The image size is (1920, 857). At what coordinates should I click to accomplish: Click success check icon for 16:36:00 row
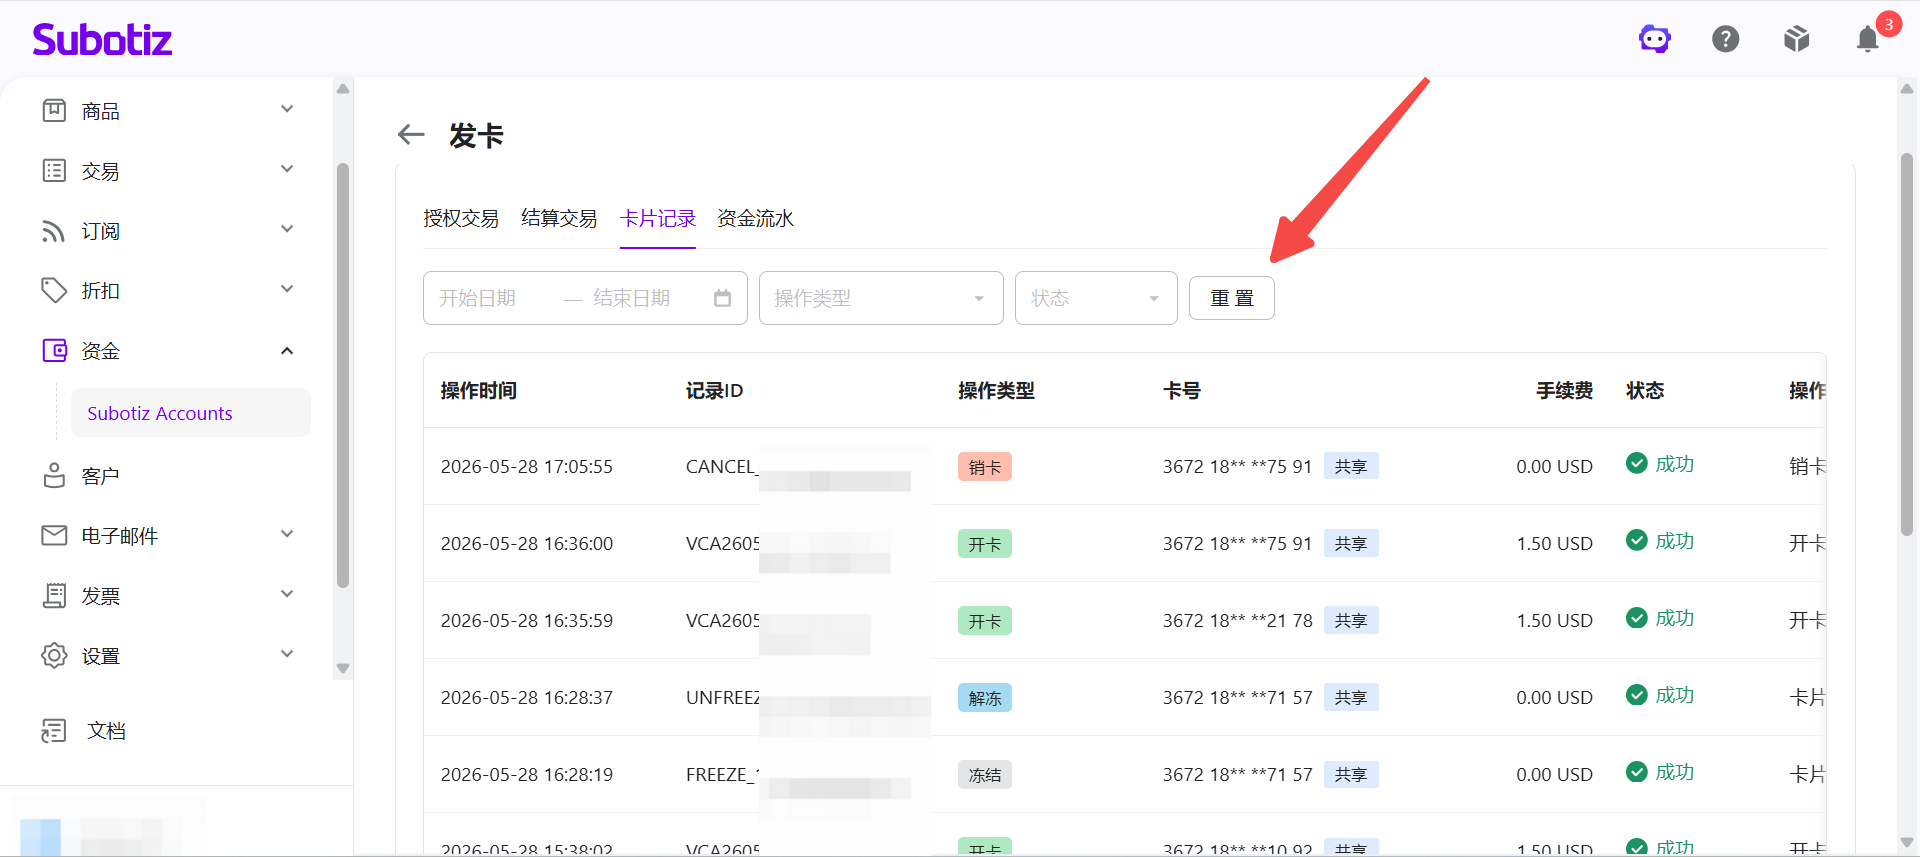click(1637, 540)
